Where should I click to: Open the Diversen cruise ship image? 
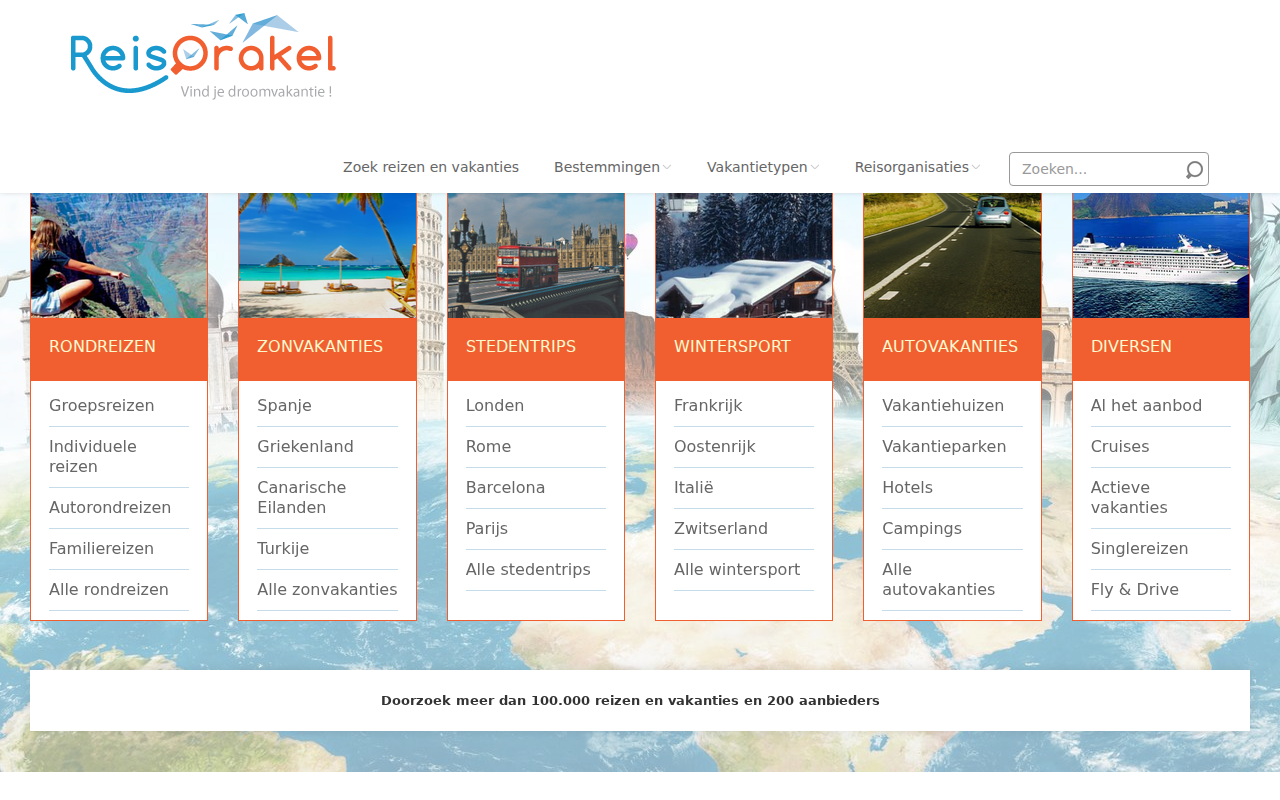pos(1161,255)
